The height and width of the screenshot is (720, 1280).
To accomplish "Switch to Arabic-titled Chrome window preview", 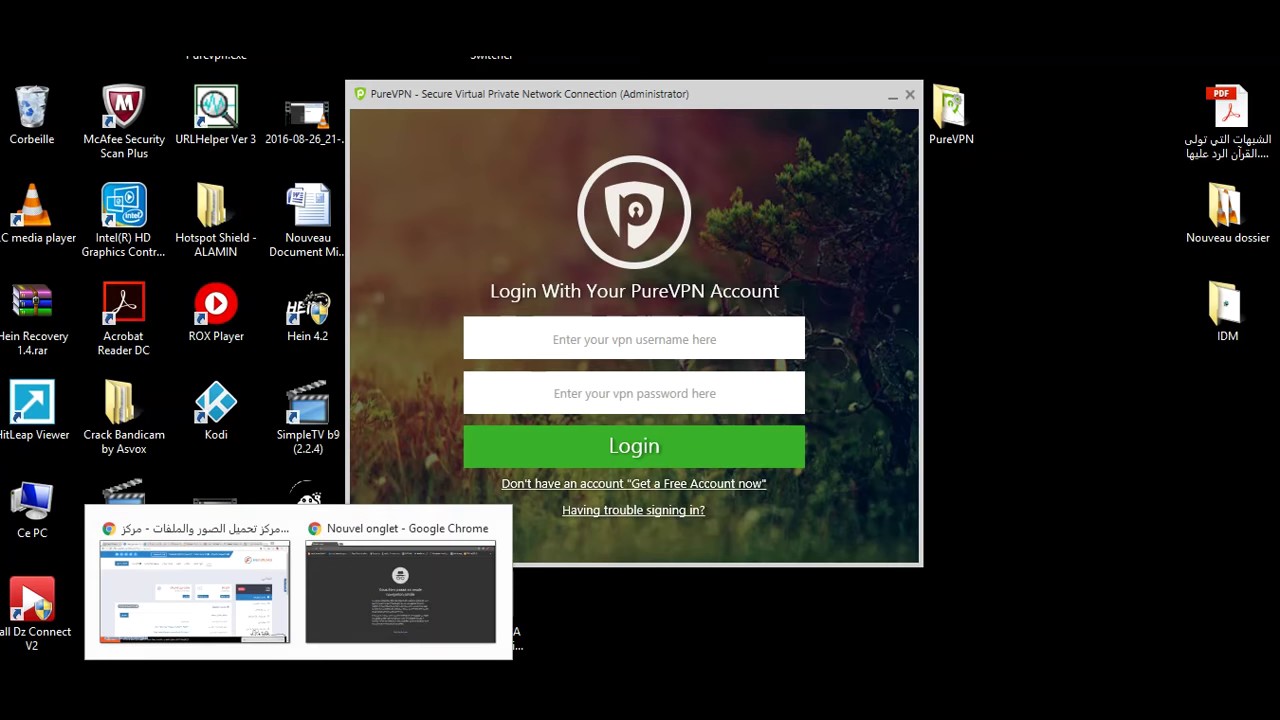I will (195, 592).
